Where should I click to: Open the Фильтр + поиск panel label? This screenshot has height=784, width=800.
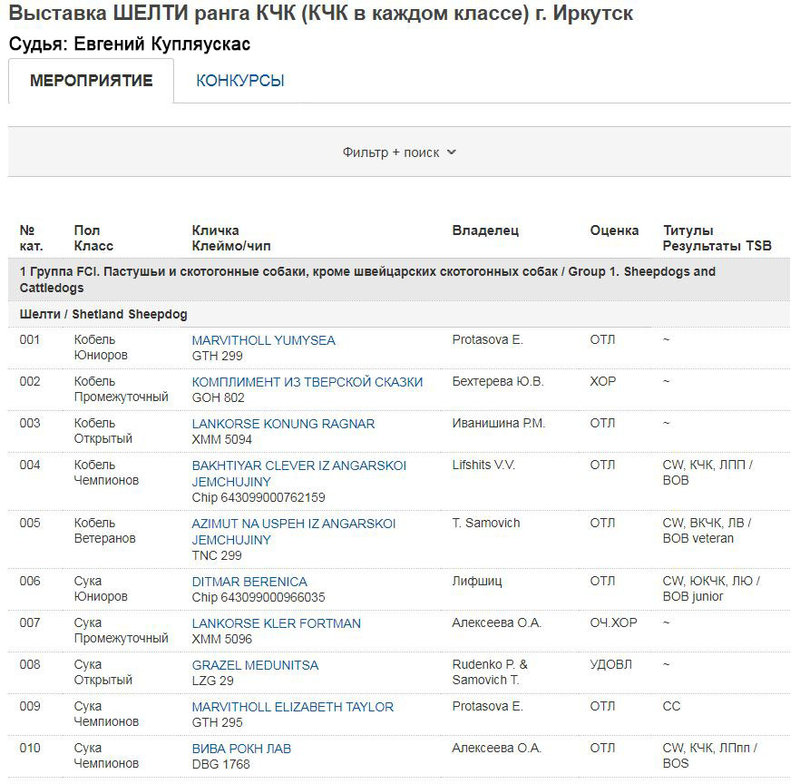click(391, 152)
